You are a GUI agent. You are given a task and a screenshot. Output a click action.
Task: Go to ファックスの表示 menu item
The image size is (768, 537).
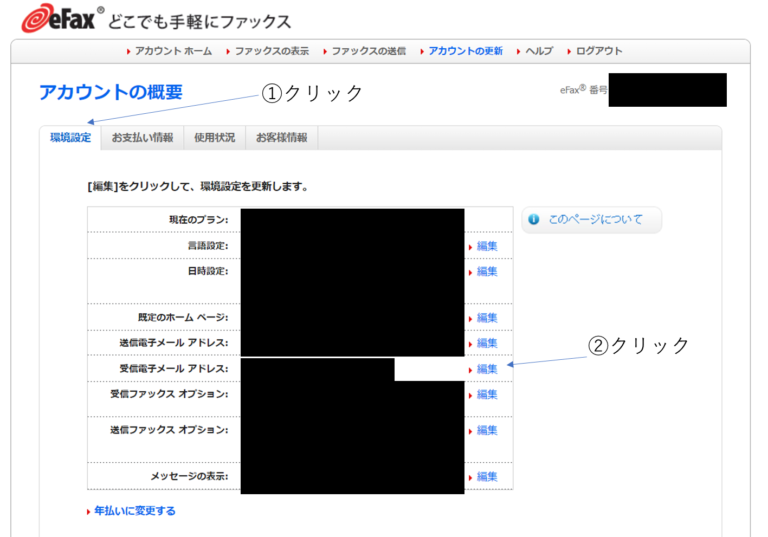tap(271, 51)
